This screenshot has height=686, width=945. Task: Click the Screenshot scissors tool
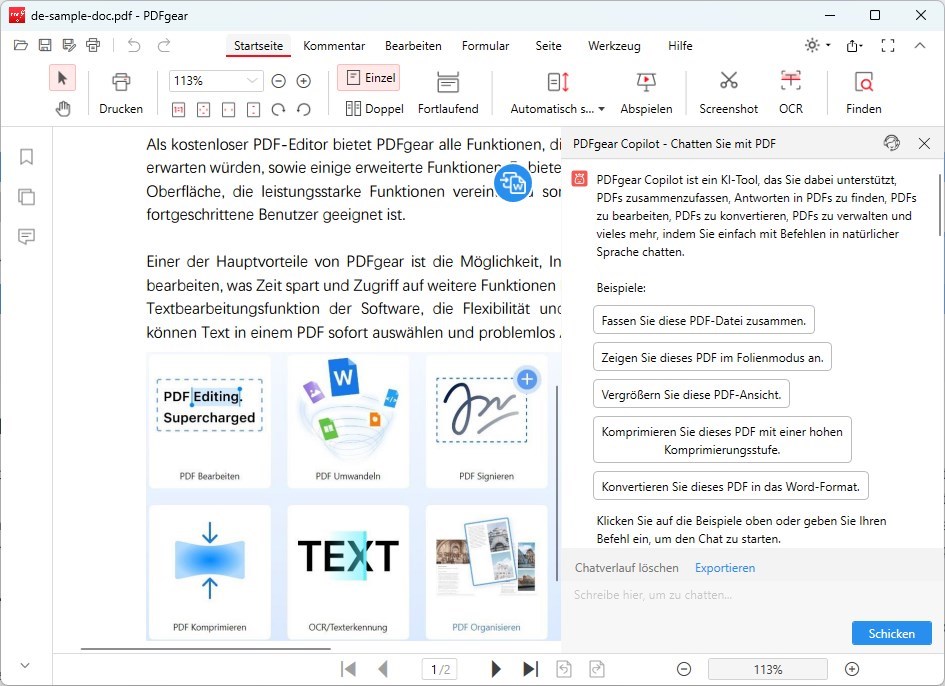729,93
